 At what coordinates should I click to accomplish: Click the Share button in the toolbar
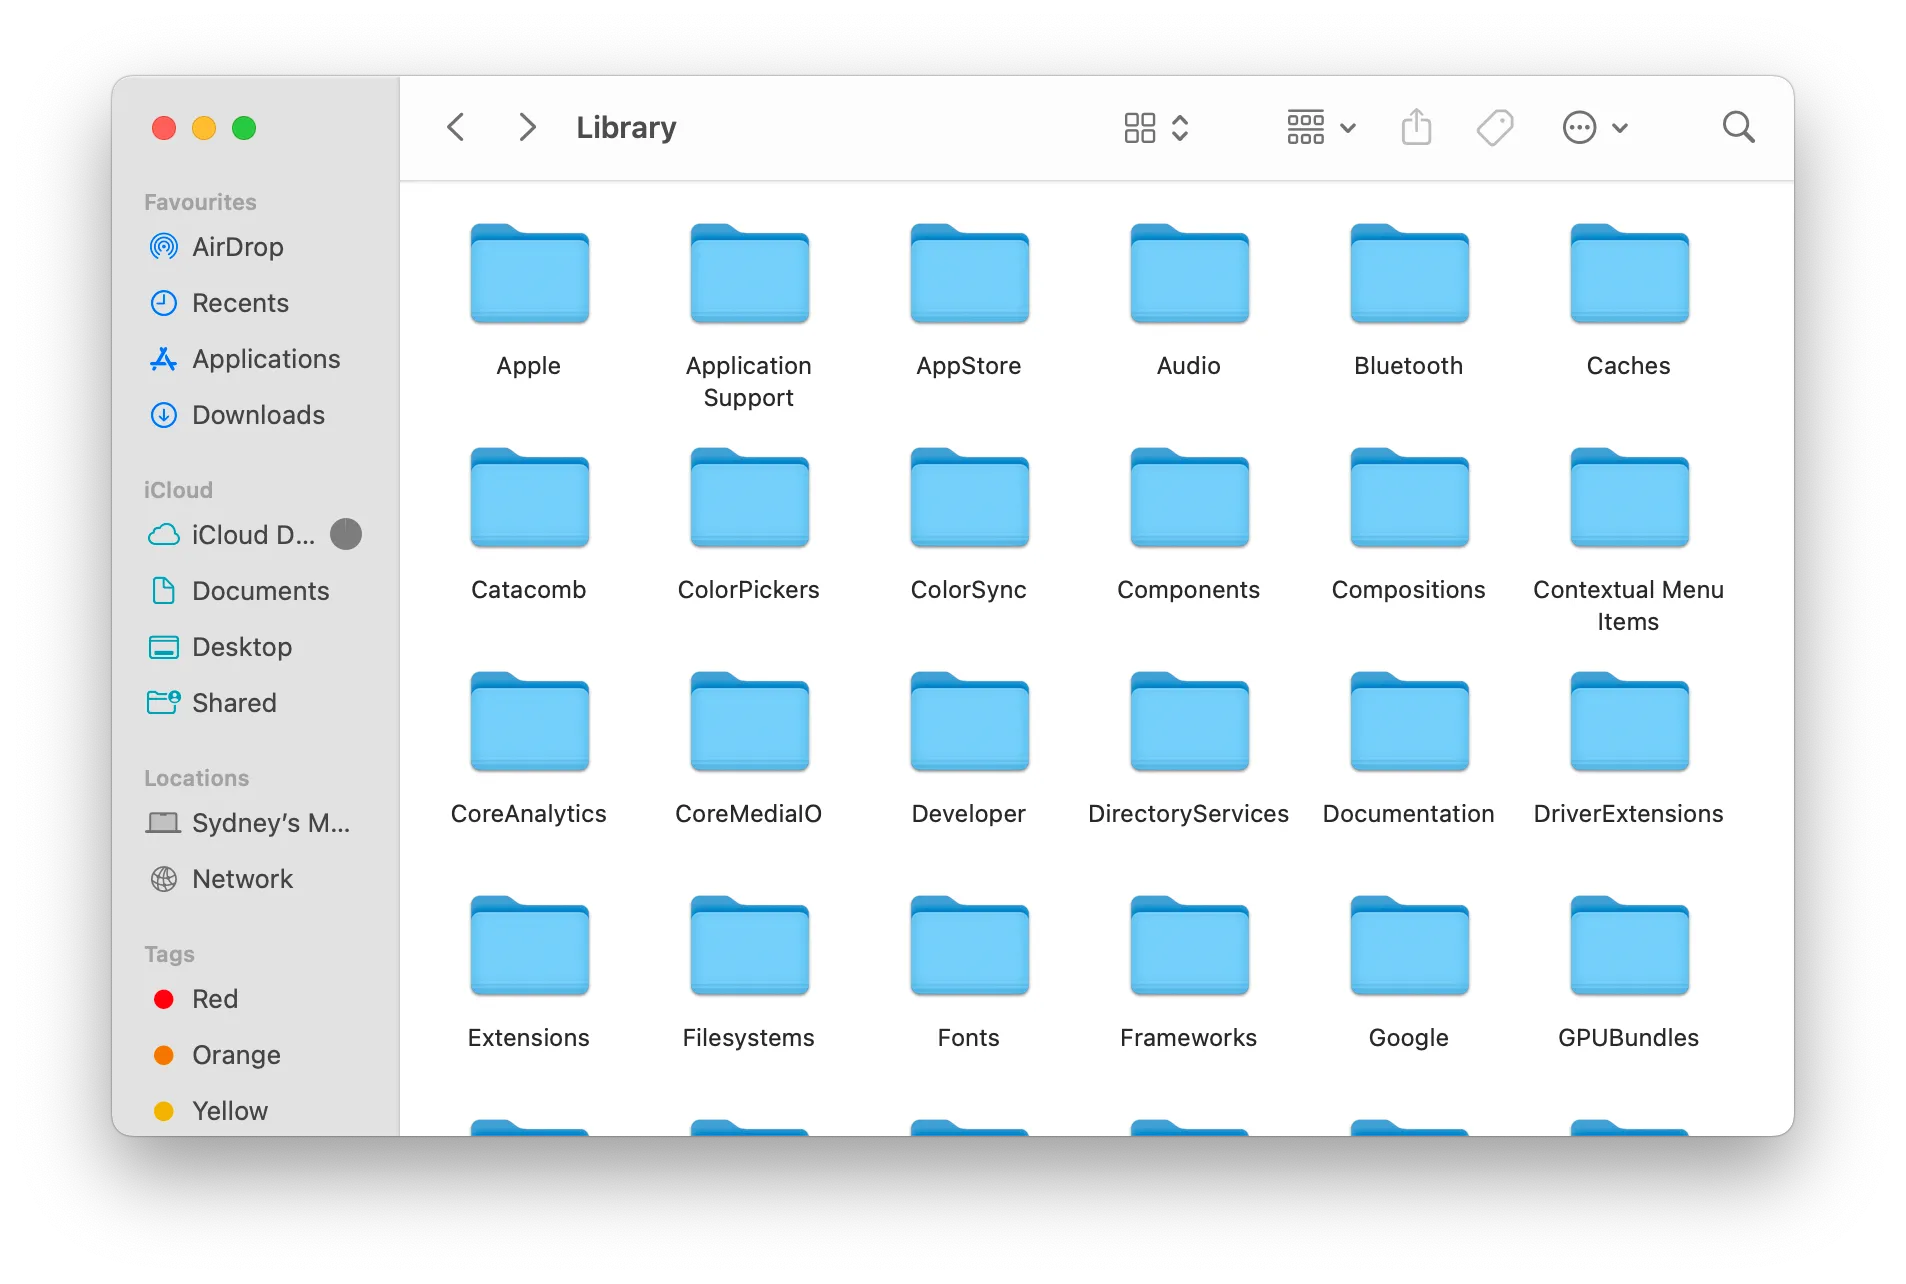pos(1416,127)
